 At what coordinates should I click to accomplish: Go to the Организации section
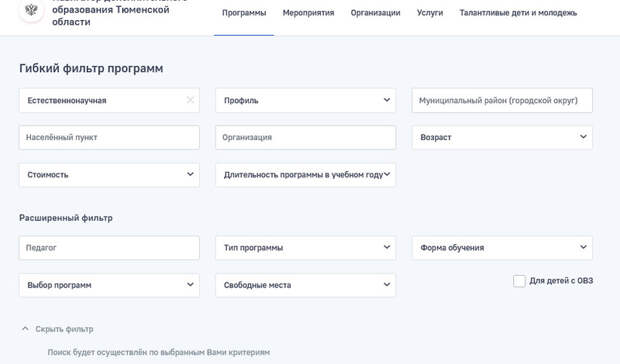(375, 13)
